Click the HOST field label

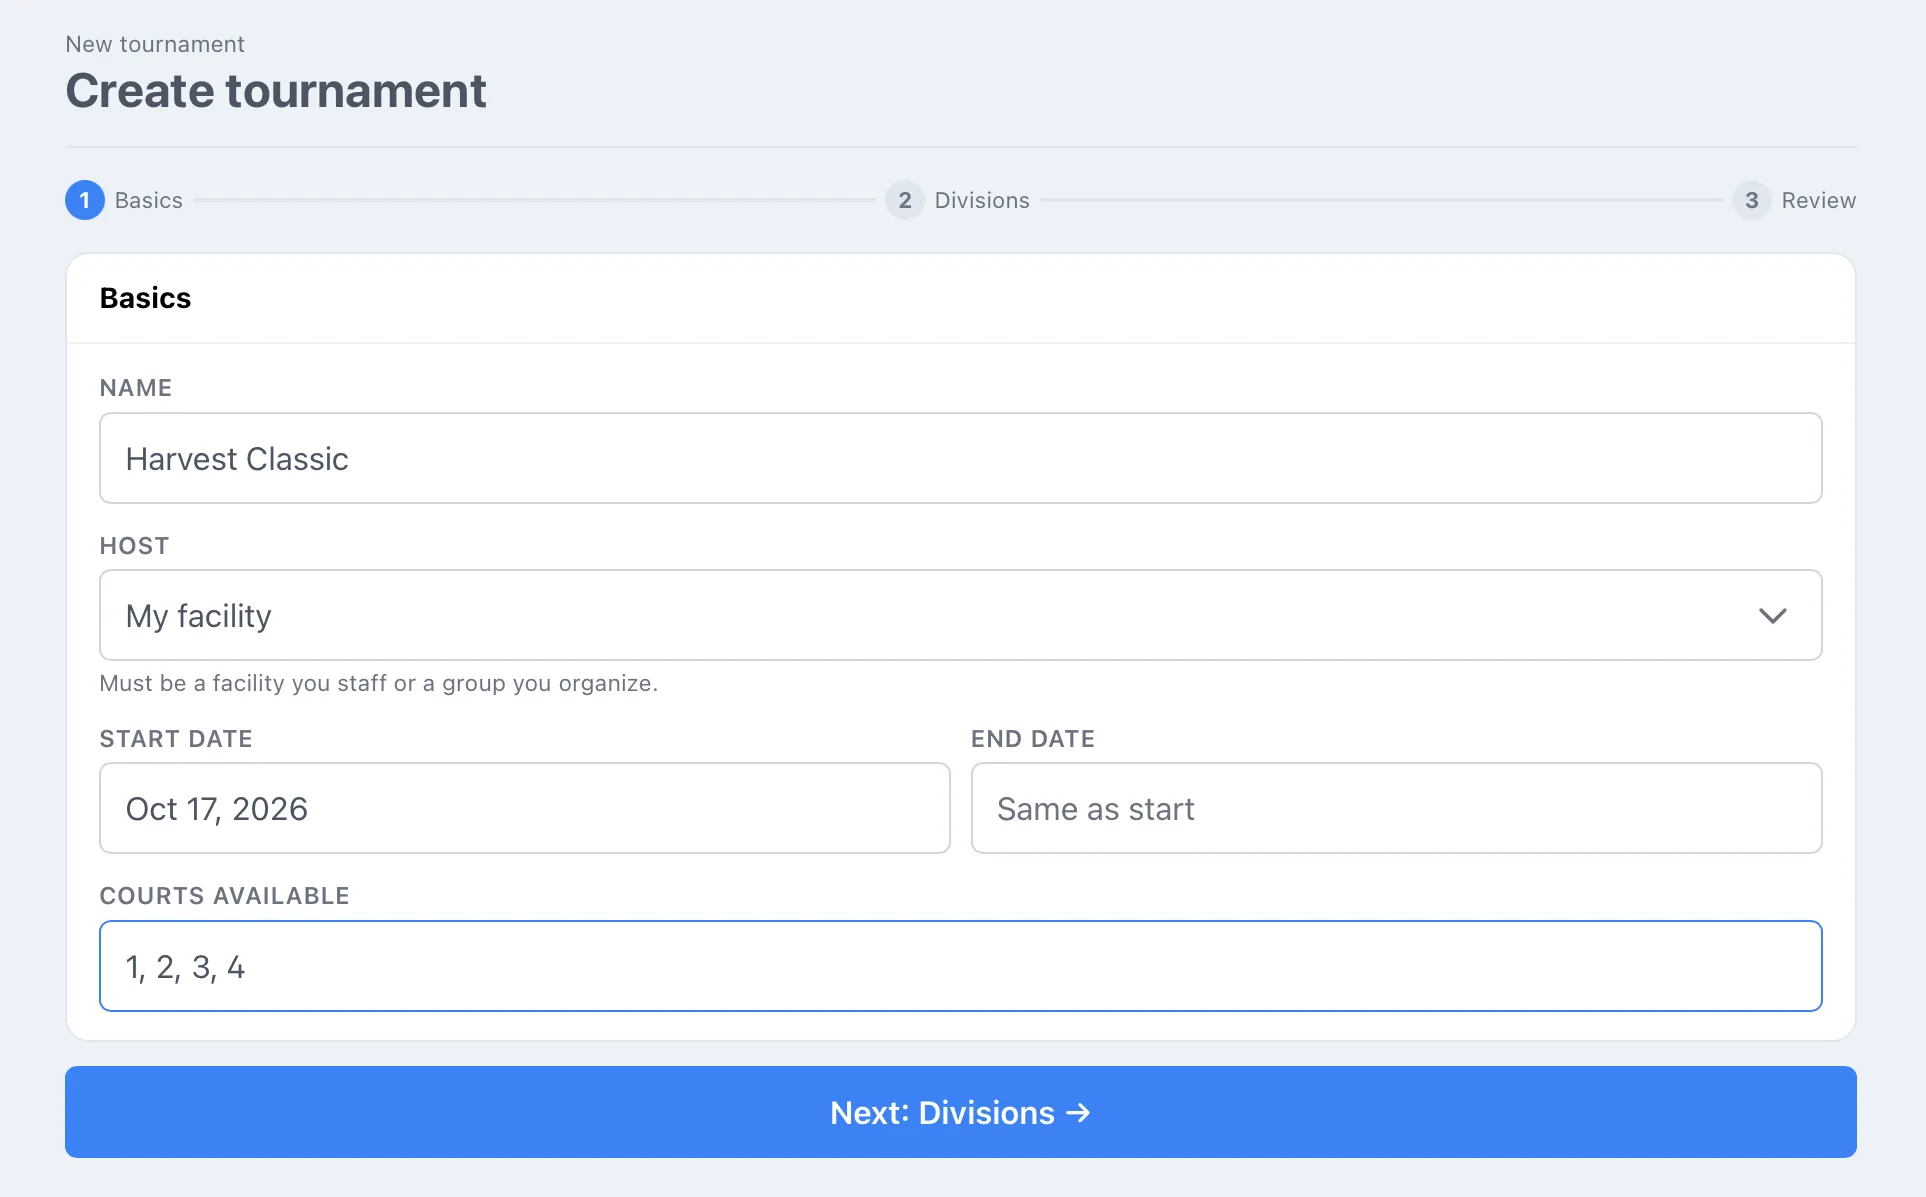[135, 546]
